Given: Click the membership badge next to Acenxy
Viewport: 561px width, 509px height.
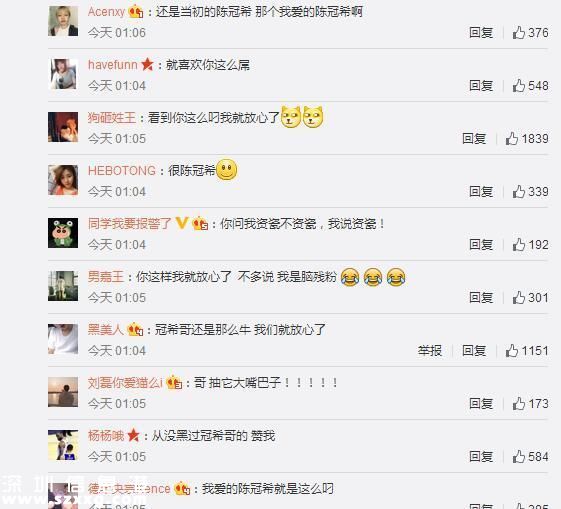Looking at the screenshot, I should 136,12.
